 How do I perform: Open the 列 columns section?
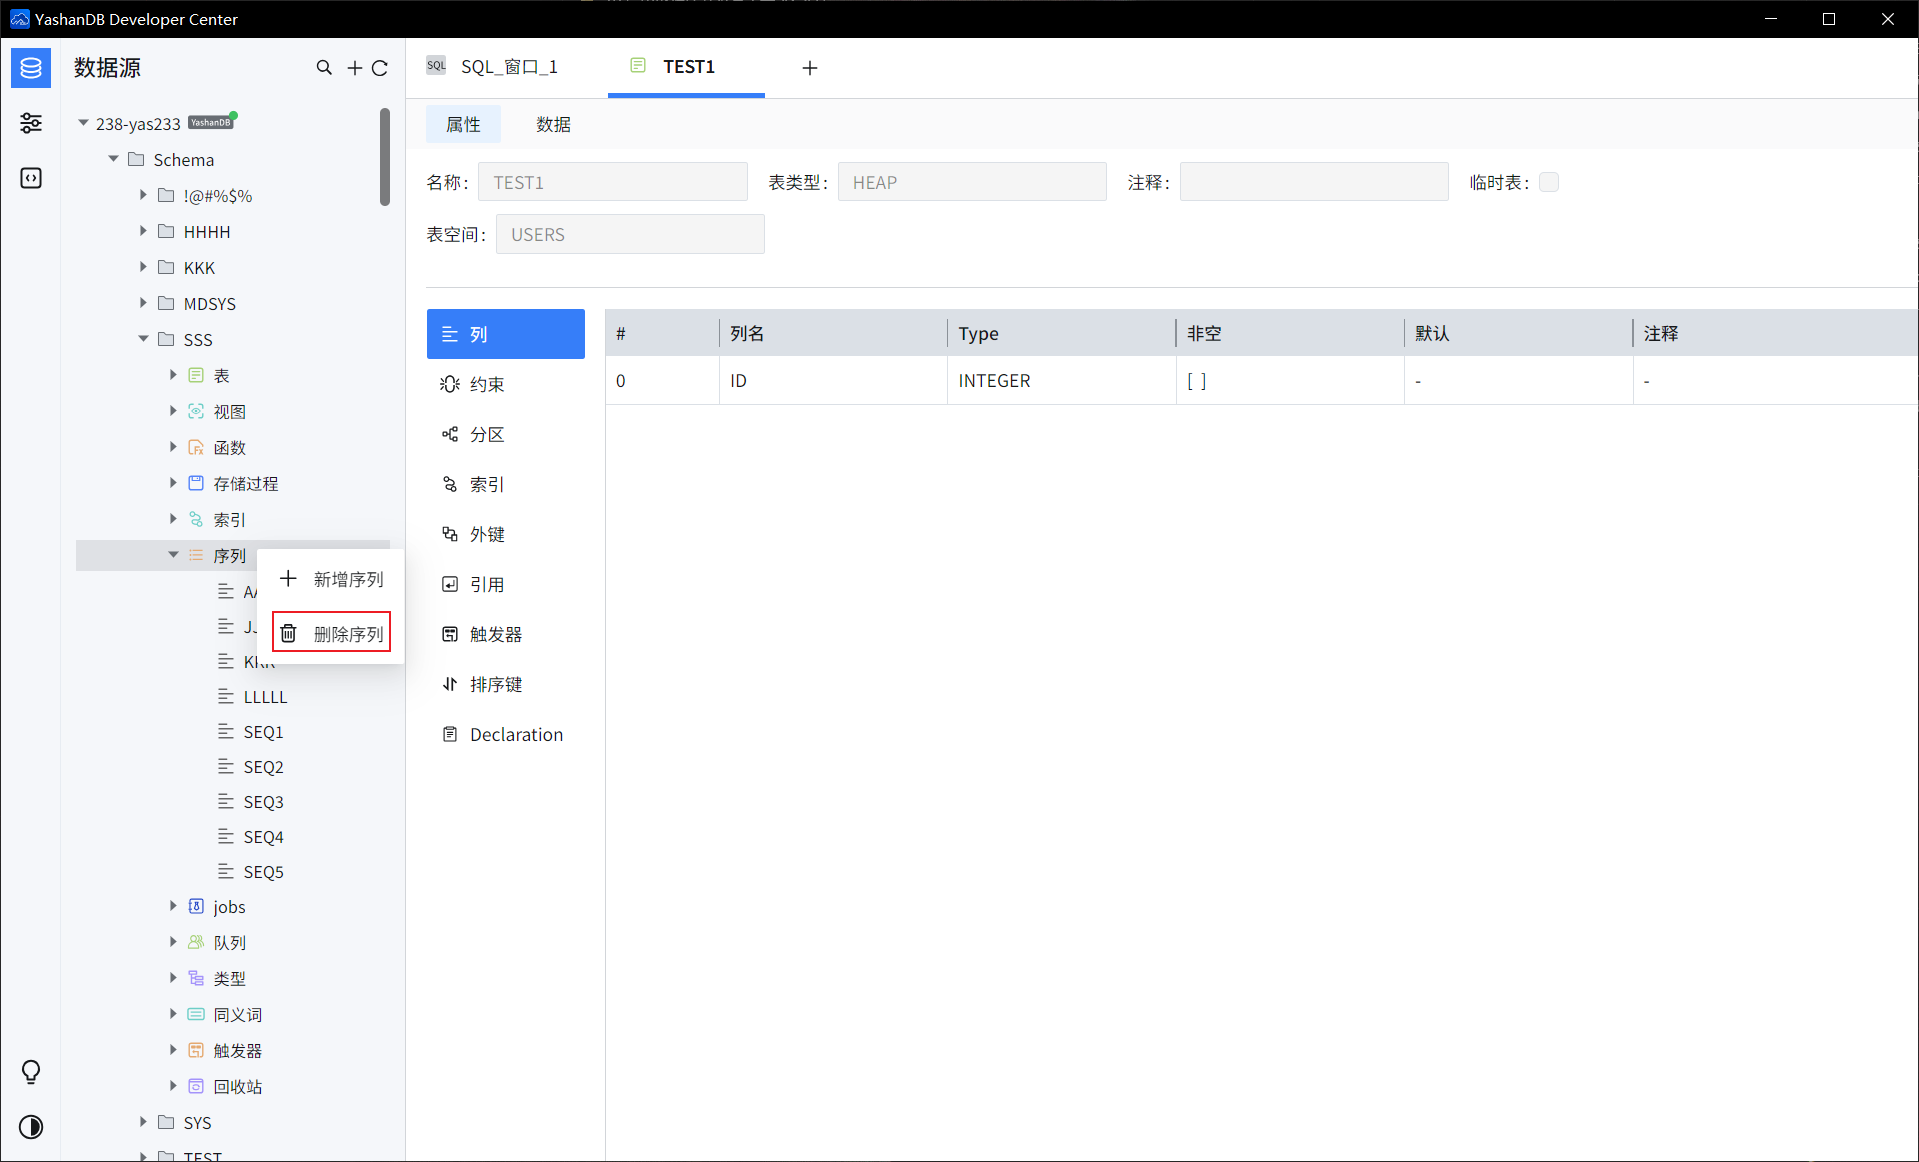tap(506, 334)
